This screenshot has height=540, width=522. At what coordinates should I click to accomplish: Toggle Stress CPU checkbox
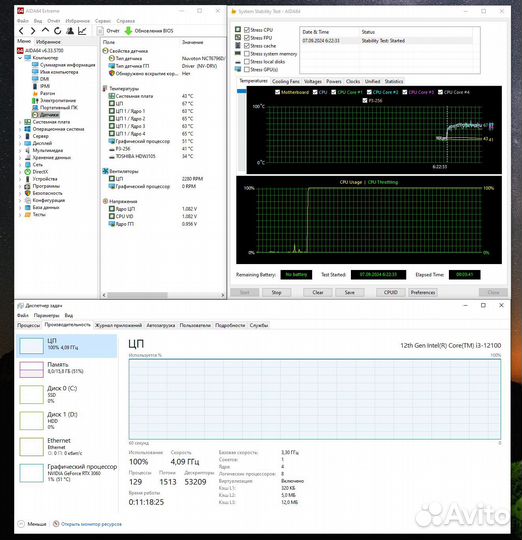click(247, 30)
